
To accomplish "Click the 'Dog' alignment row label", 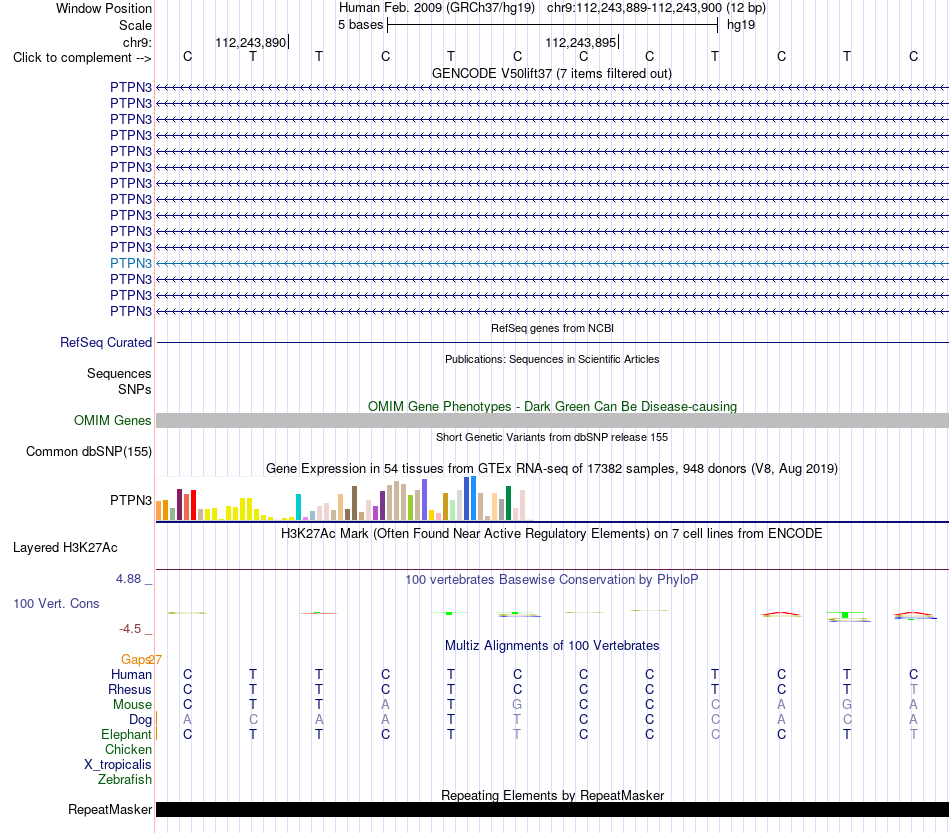I will click(141, 720).
